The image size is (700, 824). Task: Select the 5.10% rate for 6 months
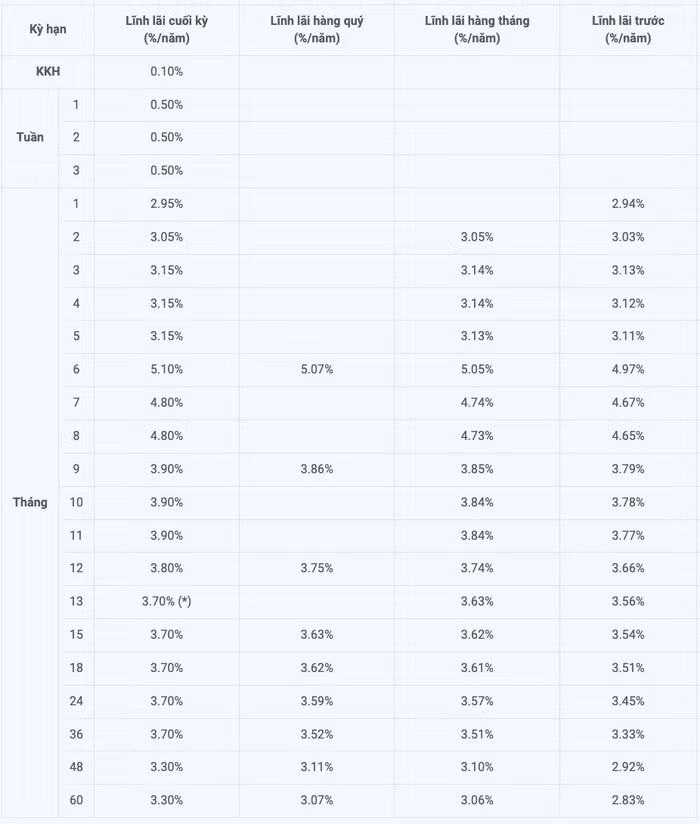pyautogui.click(x=166, y=369)
